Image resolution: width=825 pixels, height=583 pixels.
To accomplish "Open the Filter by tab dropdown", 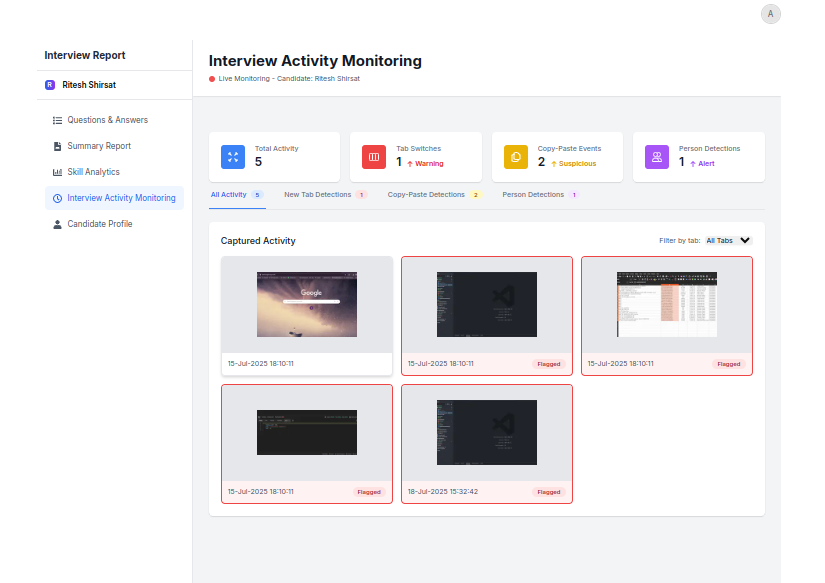I will pos(728,241).
